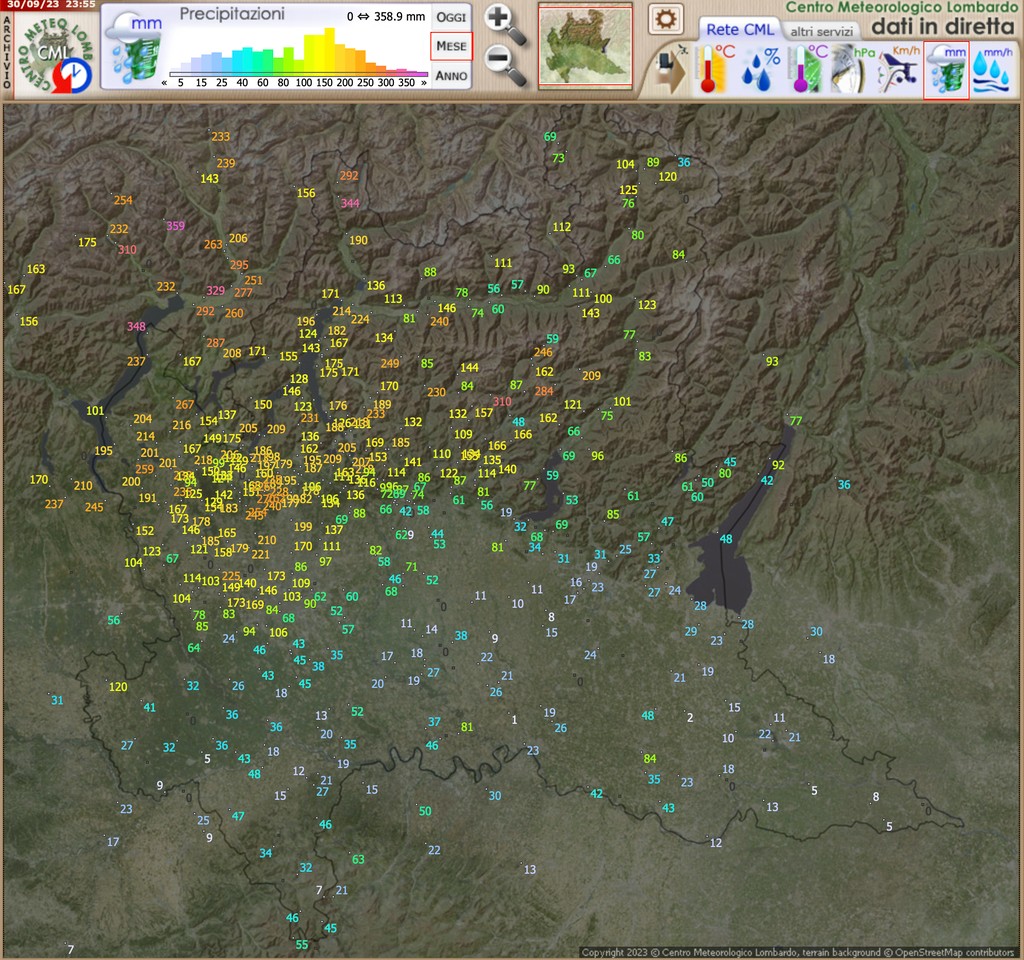Select station reading 329

pos(216,291)
